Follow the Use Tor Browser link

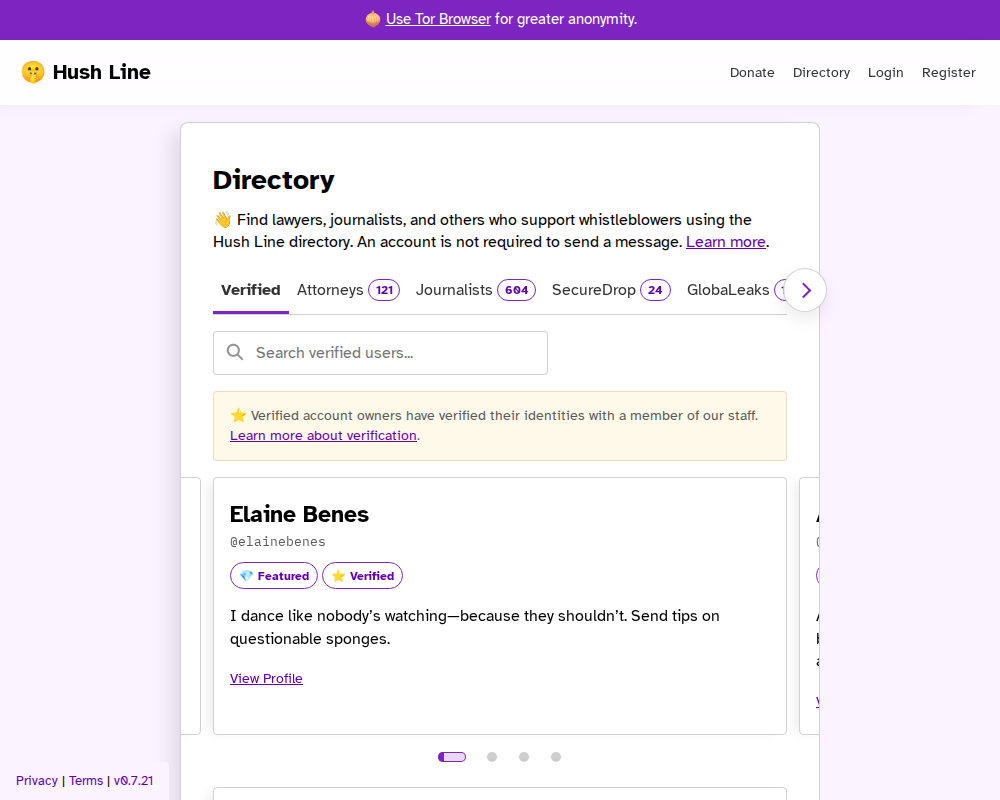pos(438,19)
